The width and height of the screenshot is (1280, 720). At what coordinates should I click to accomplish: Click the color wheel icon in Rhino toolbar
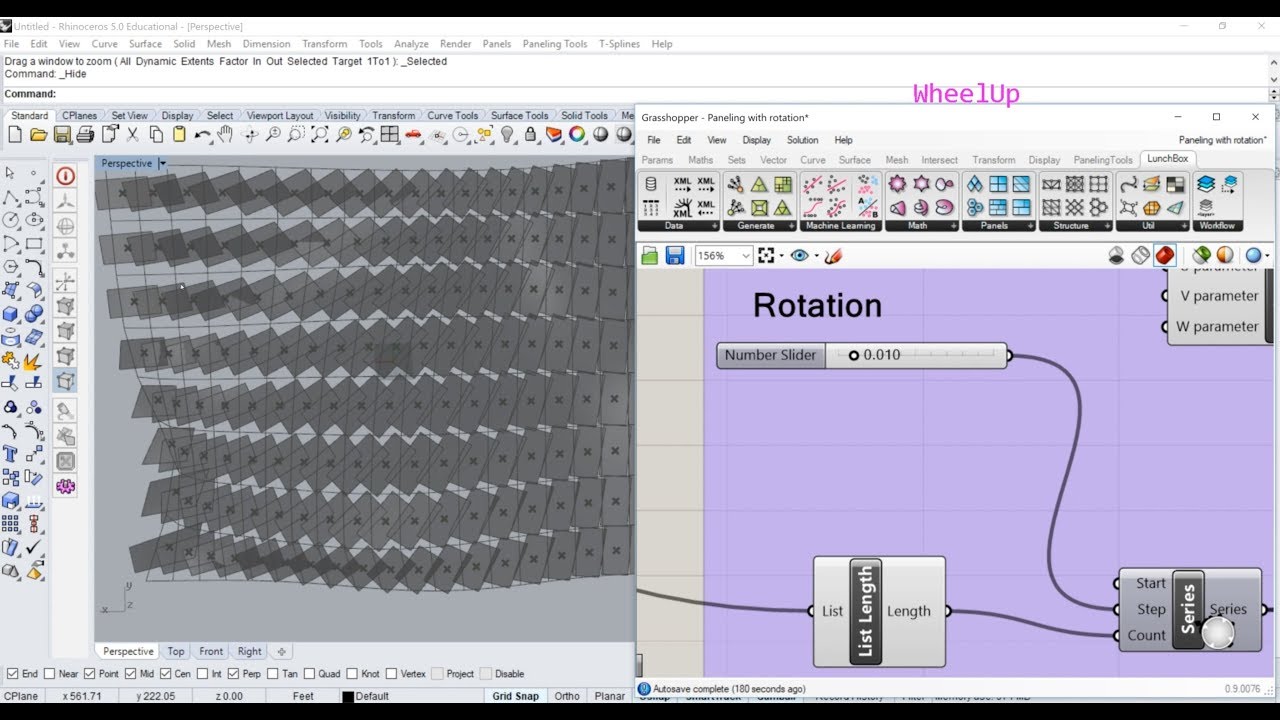pos(577,134)
